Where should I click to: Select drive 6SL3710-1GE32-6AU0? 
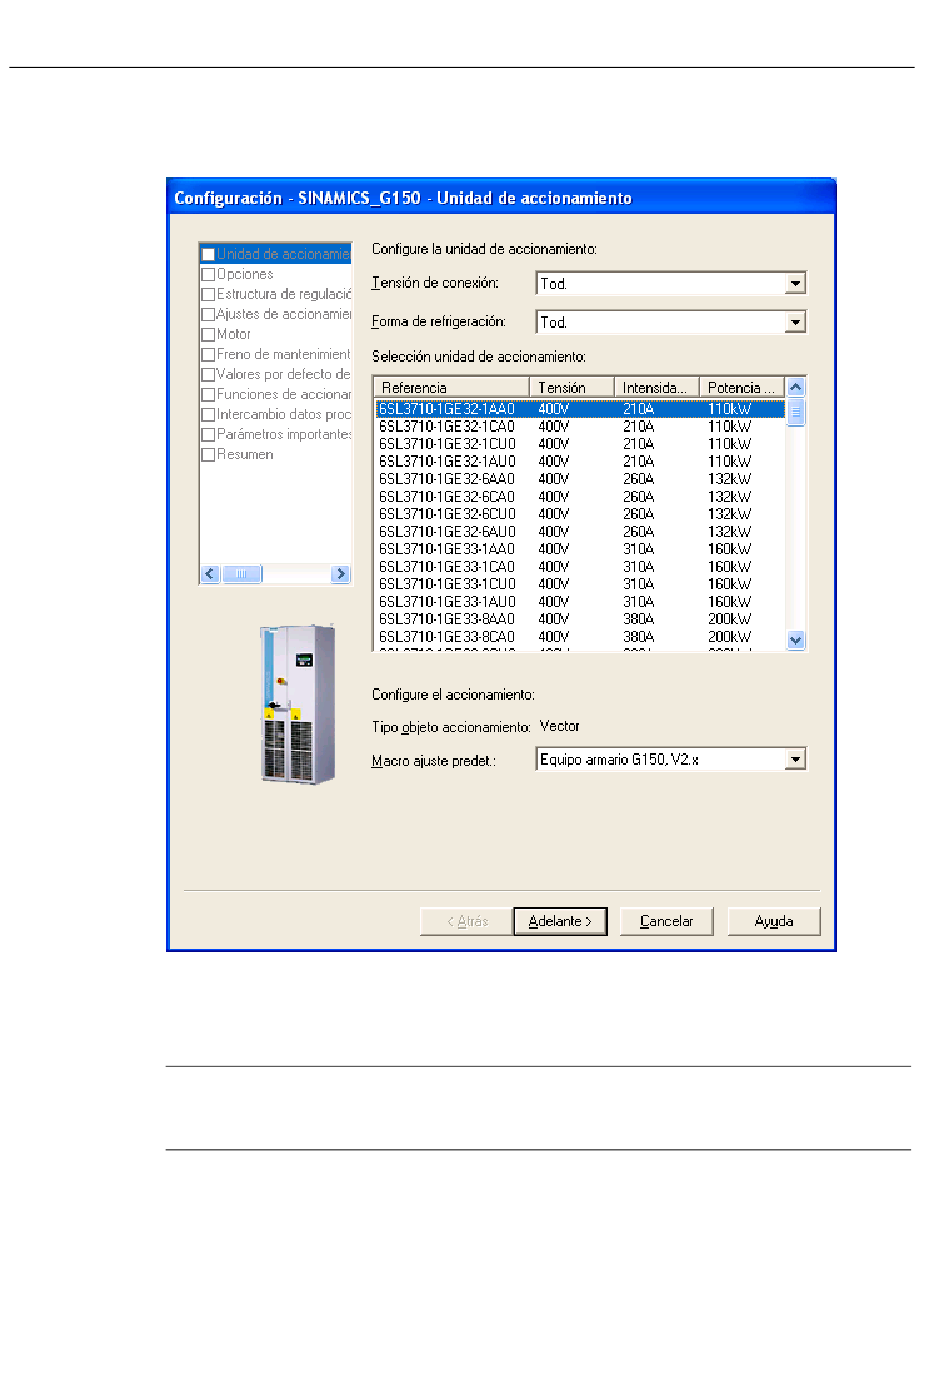[x=579, y=532]
